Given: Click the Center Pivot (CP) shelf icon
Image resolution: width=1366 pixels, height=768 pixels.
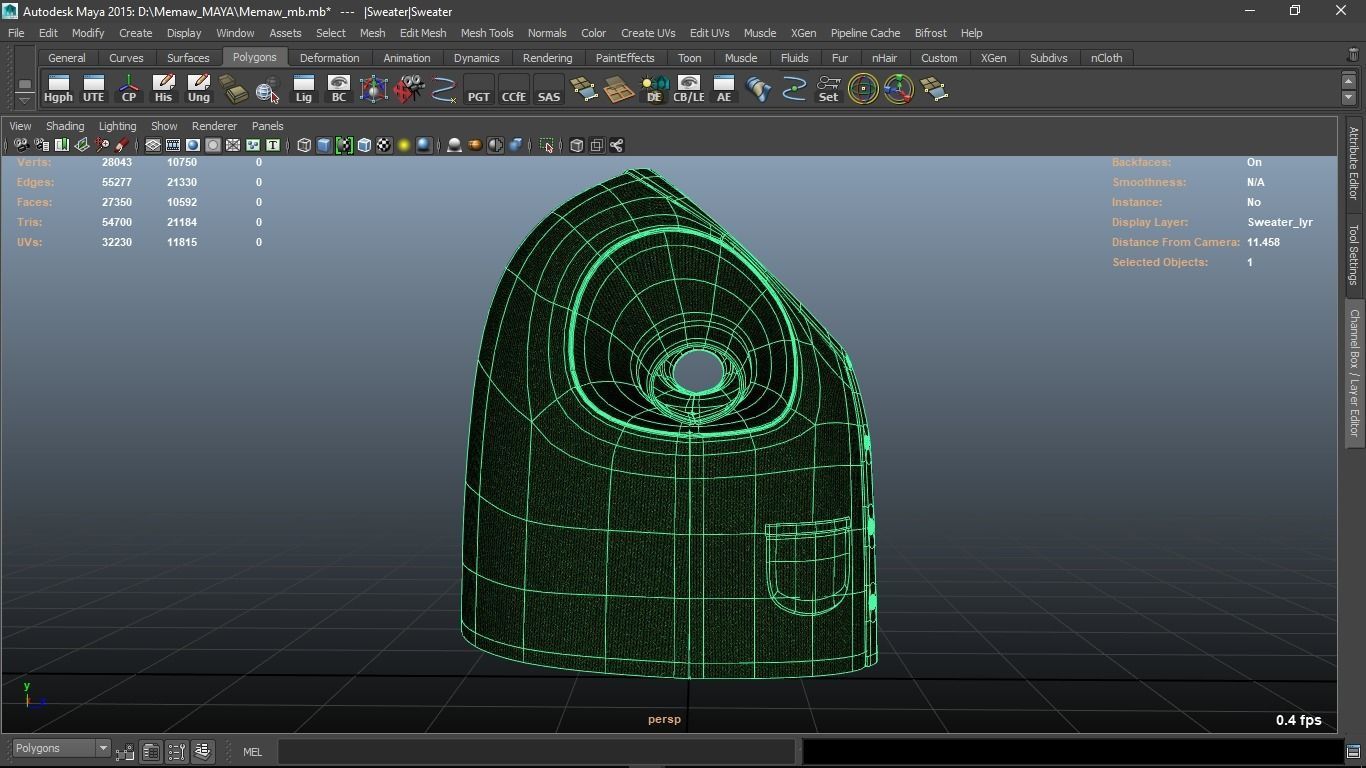Looking at the screenshot, I should 129,89.
